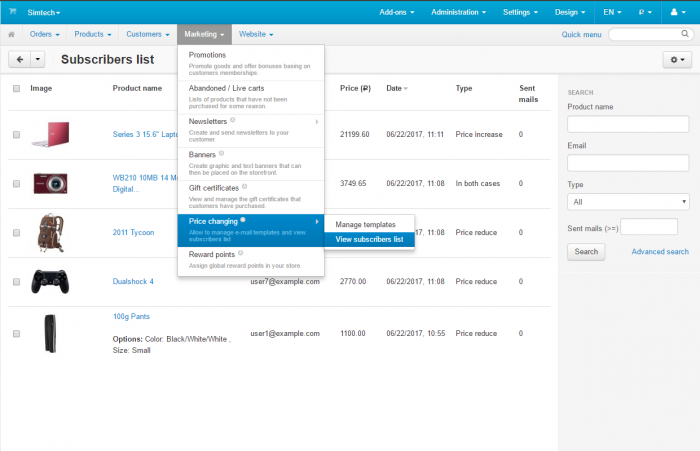Choose Manage templates submenu item
The width and height of the screenshot is (700, 451).
(370, 225)
